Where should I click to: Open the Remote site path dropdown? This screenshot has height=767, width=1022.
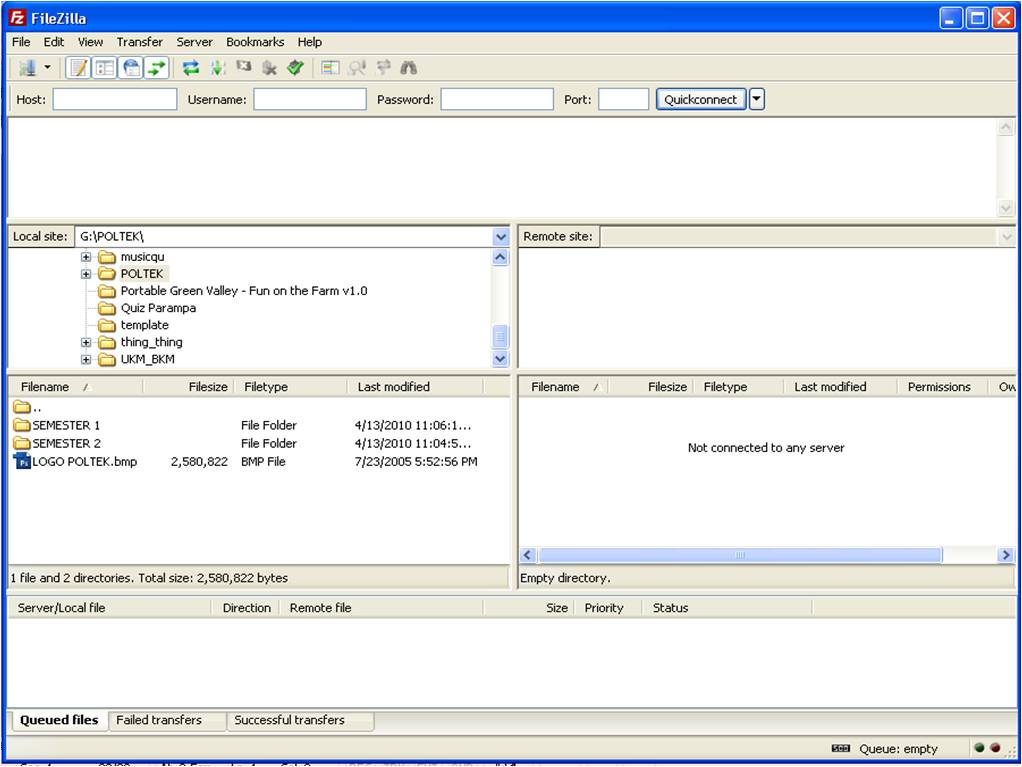pos(1006,237)
